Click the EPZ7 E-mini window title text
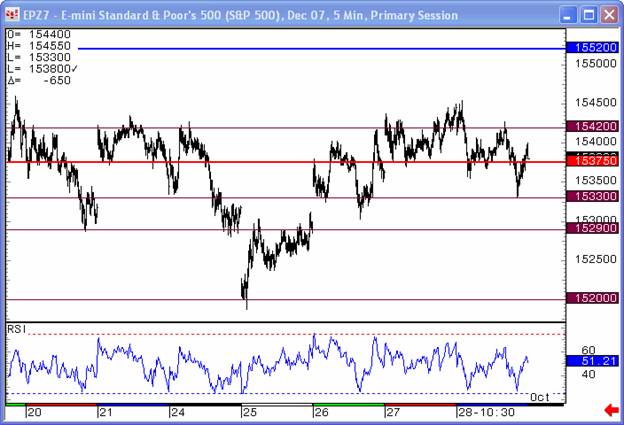The image size is (624, 425). (x=240, y=15)
